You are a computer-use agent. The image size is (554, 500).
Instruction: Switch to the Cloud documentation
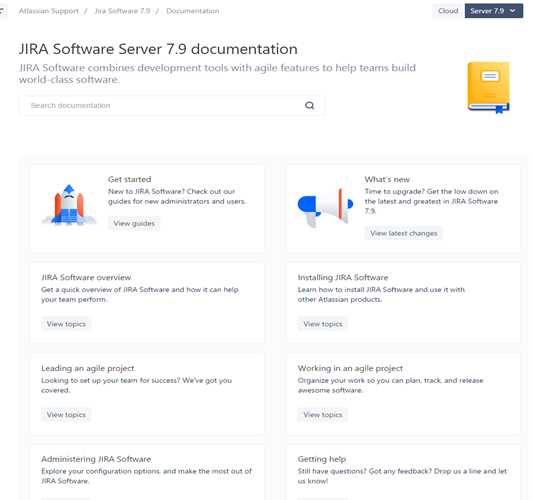[448, 11]
